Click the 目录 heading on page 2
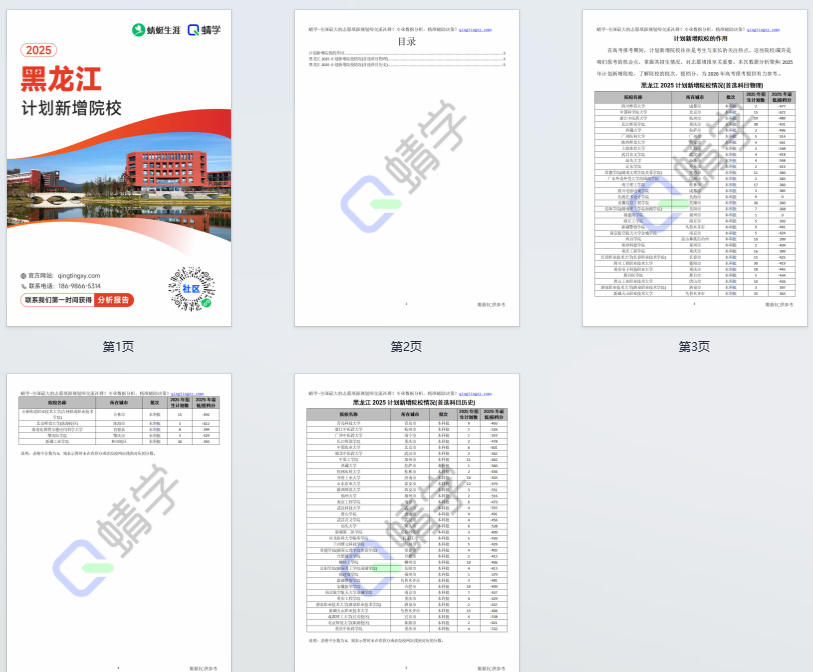The width and height of the screenshot is (813, 672). (408, 41)
